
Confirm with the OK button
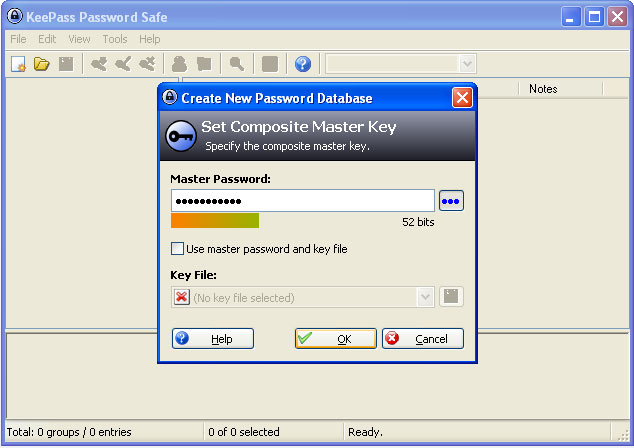click(336, 338)
